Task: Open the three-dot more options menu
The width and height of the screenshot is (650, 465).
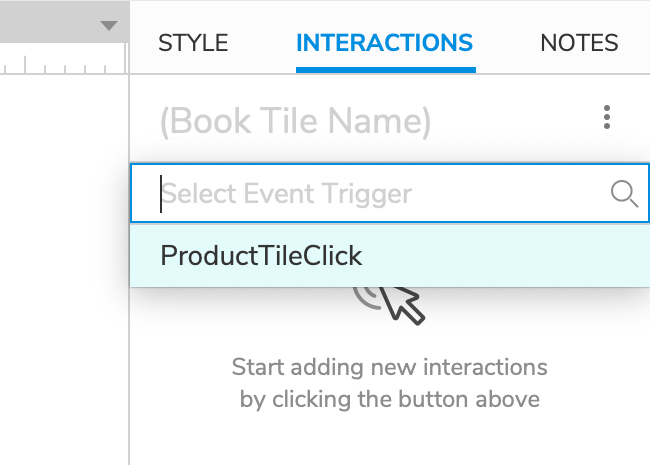Action: (606, 117)
